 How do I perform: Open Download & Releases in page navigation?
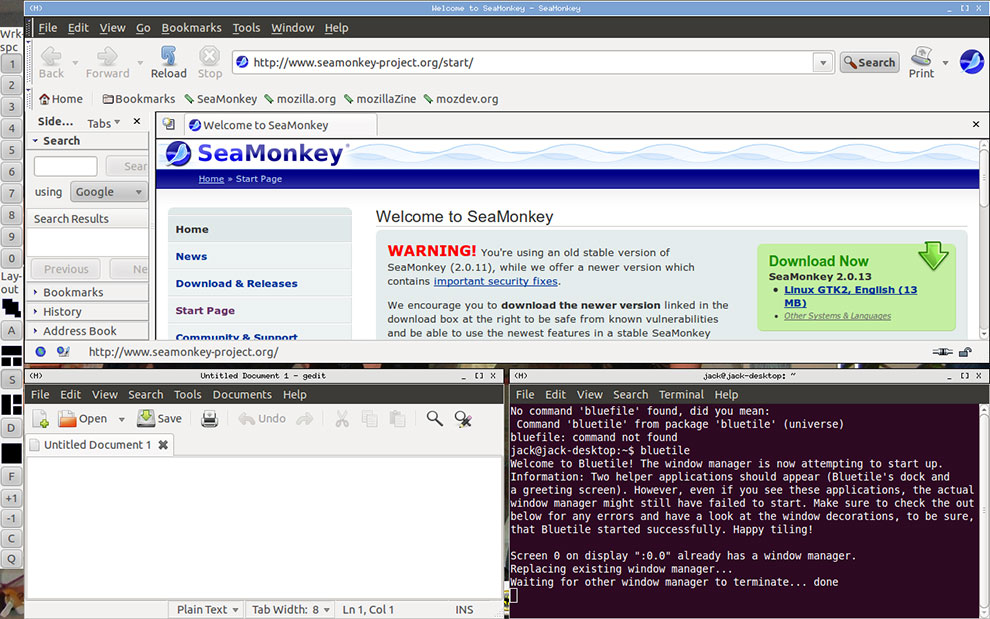(x=236, y=284)
